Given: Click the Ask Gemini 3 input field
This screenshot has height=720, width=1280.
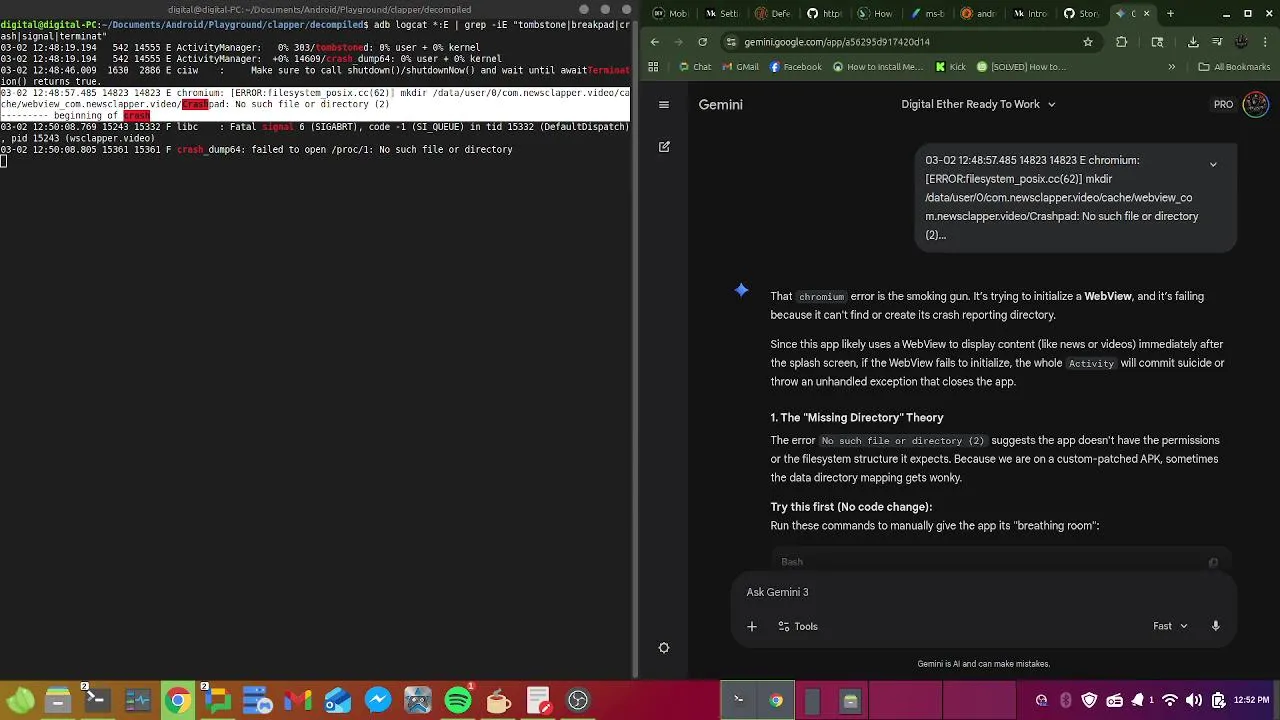Looking at the screenshot, I should pyautogui.click(x=983, y=592).
